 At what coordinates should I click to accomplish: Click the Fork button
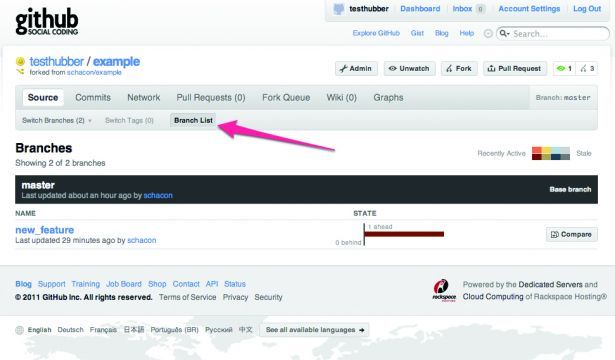pyautogui.click(x=459, y=69)
